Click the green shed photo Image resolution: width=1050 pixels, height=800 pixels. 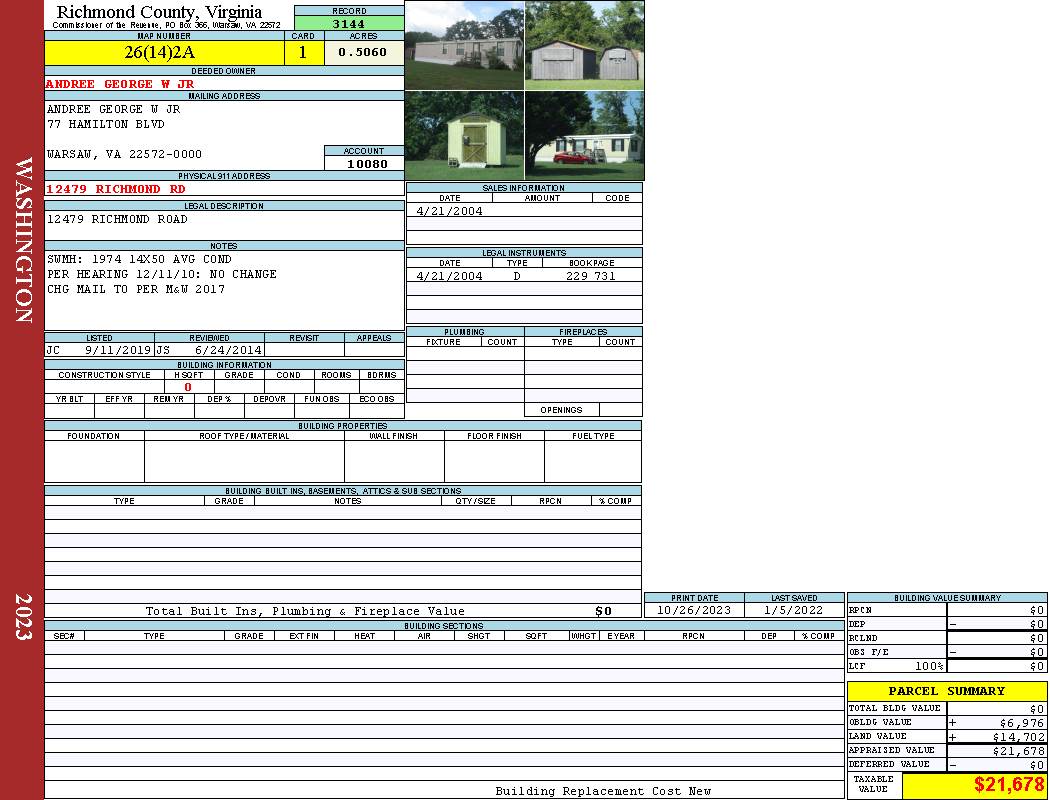click(464, 135)
